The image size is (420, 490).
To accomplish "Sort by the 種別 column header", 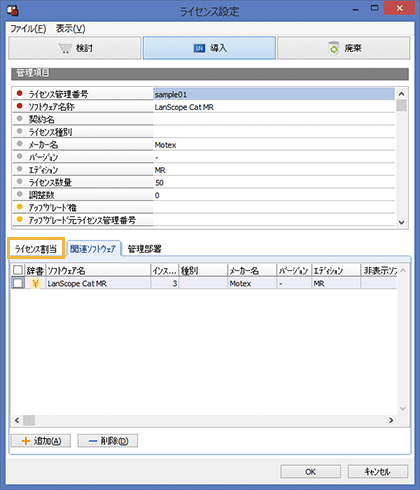I will (x=203, y=270).
